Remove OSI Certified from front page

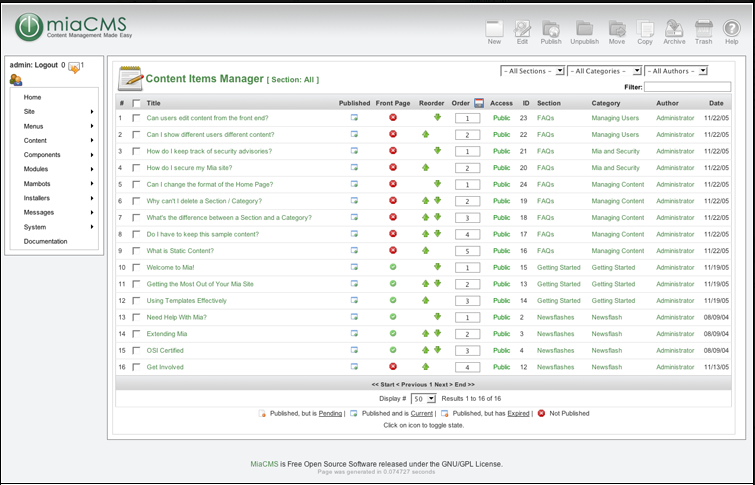click(x=393, y=350)
